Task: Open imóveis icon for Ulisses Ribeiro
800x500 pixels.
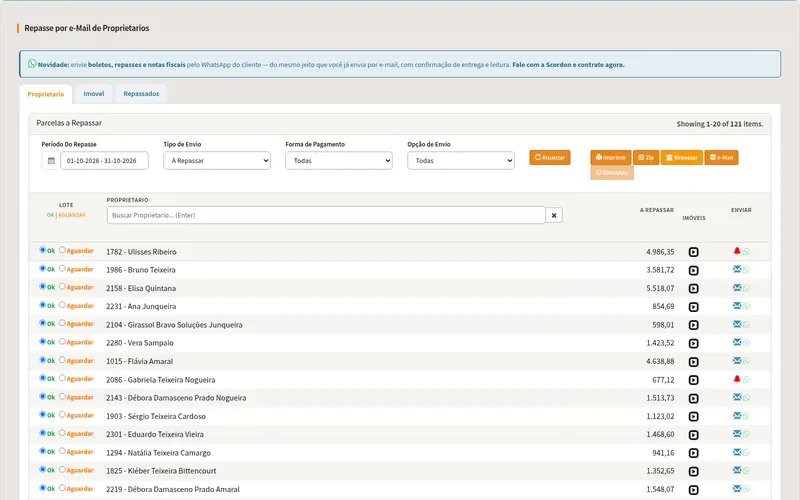Action: click(693, 252)
